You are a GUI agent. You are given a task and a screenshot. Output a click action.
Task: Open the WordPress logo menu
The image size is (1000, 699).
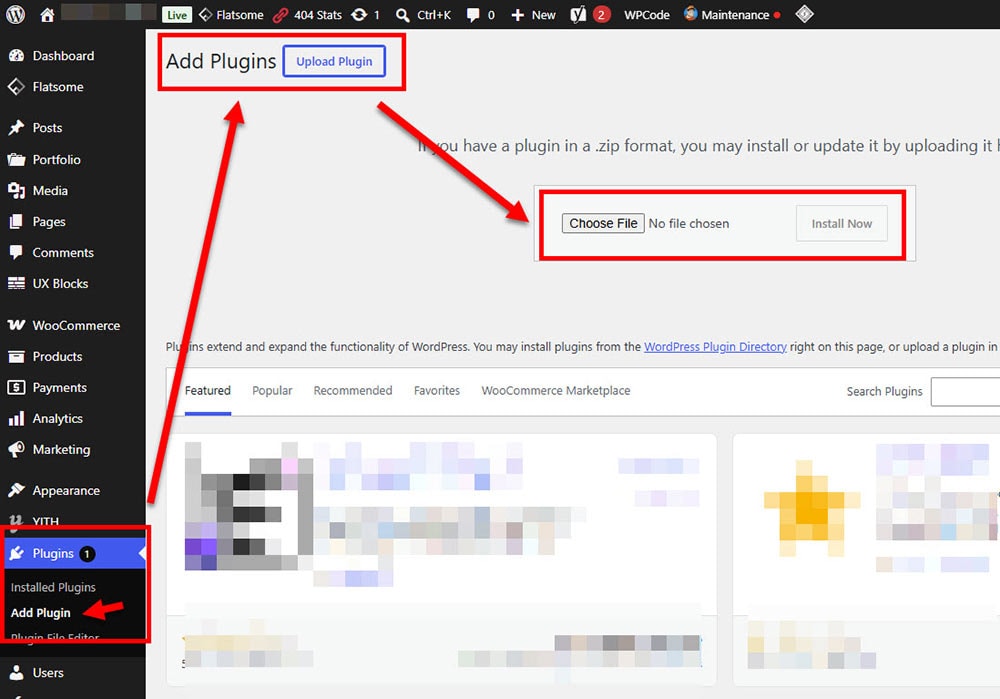tap(15, 14)
